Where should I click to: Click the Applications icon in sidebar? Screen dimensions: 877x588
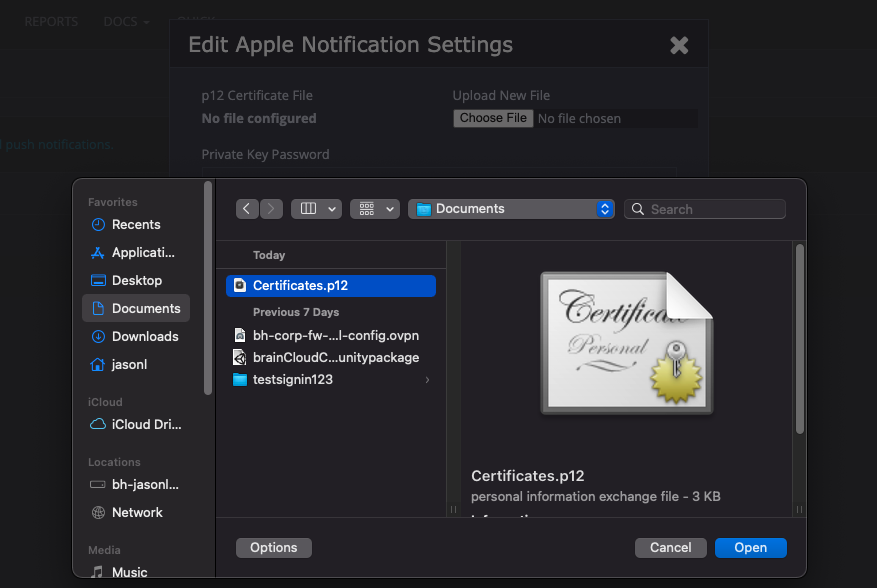click(x=98, y=253)
